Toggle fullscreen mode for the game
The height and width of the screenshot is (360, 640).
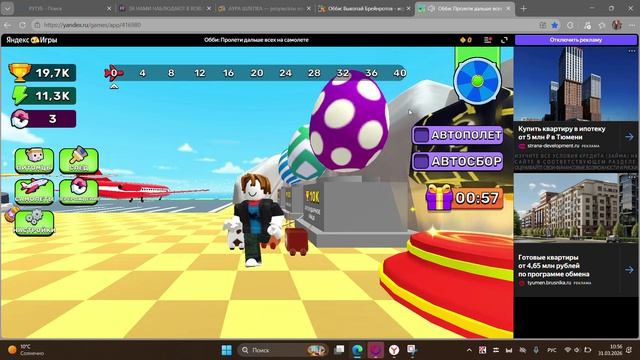click(504, 40)
